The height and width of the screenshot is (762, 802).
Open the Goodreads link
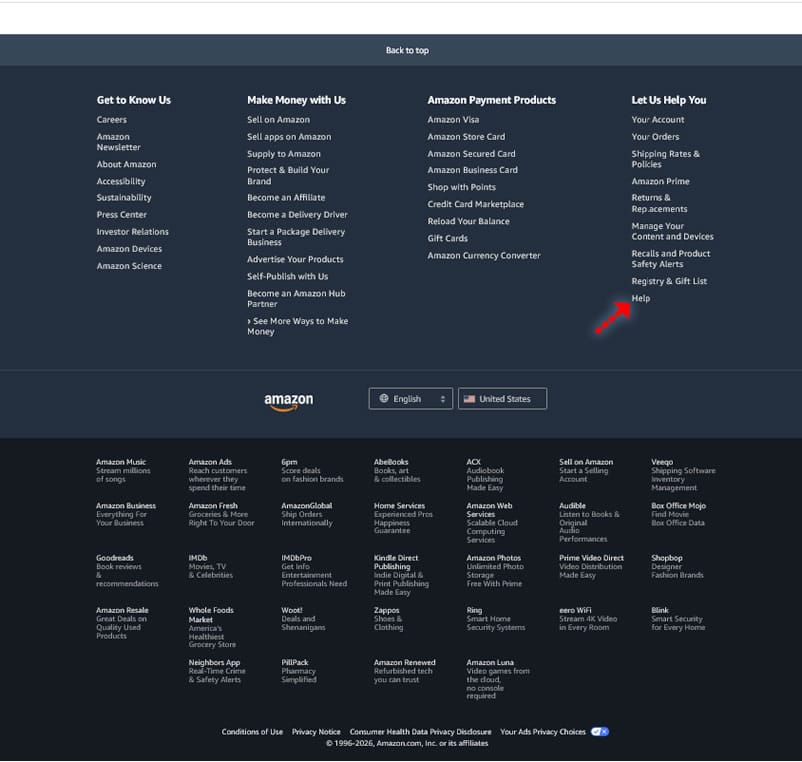127,571
